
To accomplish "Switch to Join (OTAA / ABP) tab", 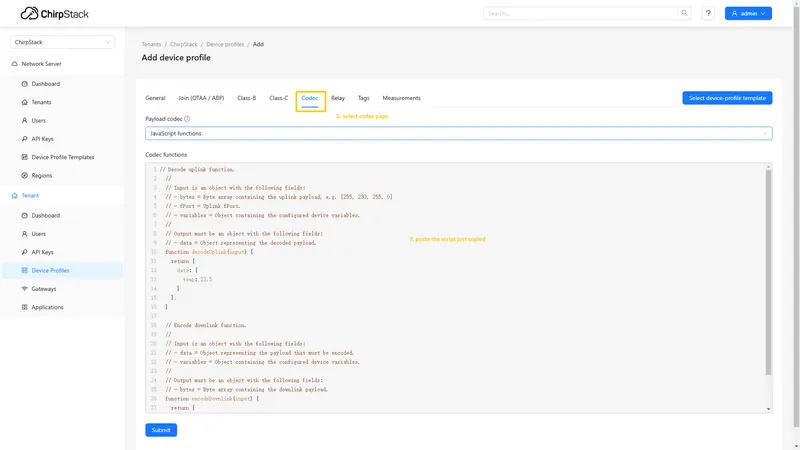I will click(x=201, y=98).
